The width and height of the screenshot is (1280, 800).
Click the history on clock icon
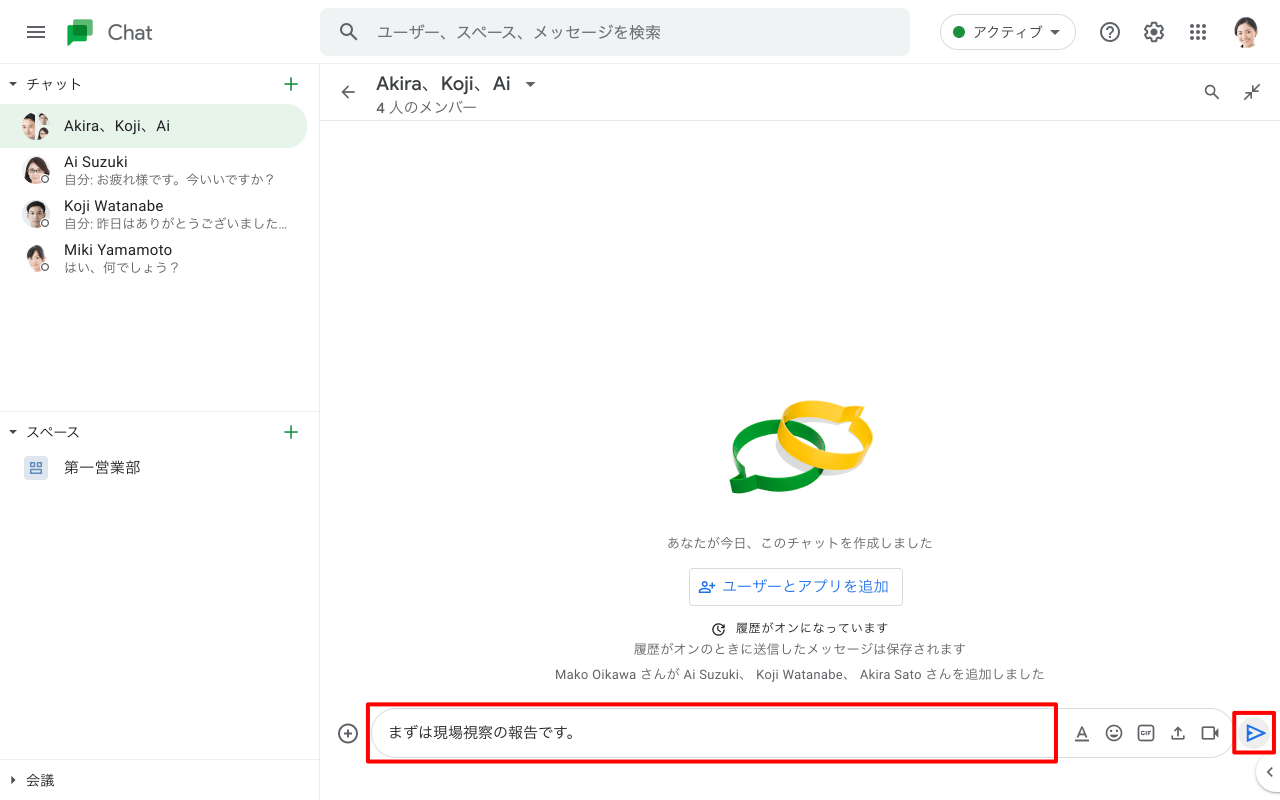(x=719, y=629)
